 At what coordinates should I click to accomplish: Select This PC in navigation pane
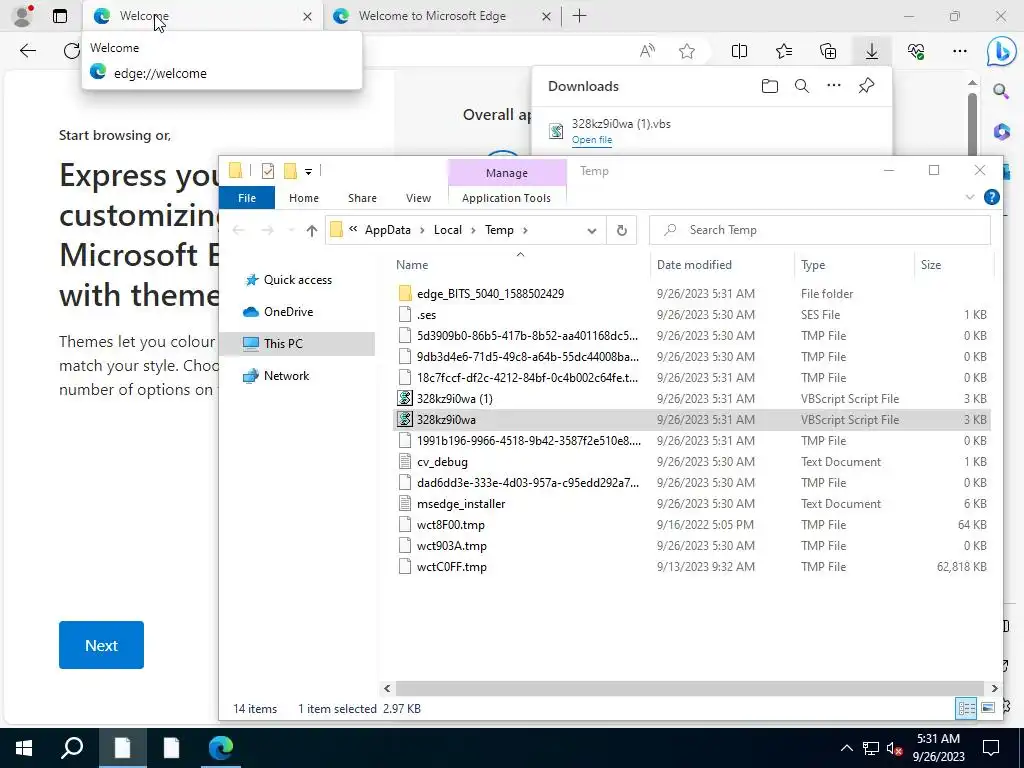[283, 344]
